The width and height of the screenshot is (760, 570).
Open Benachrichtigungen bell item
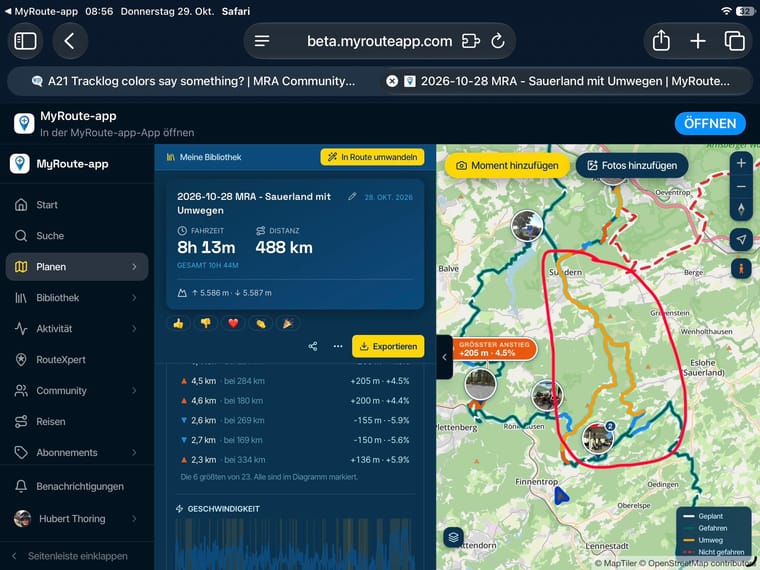pos(77,486)
